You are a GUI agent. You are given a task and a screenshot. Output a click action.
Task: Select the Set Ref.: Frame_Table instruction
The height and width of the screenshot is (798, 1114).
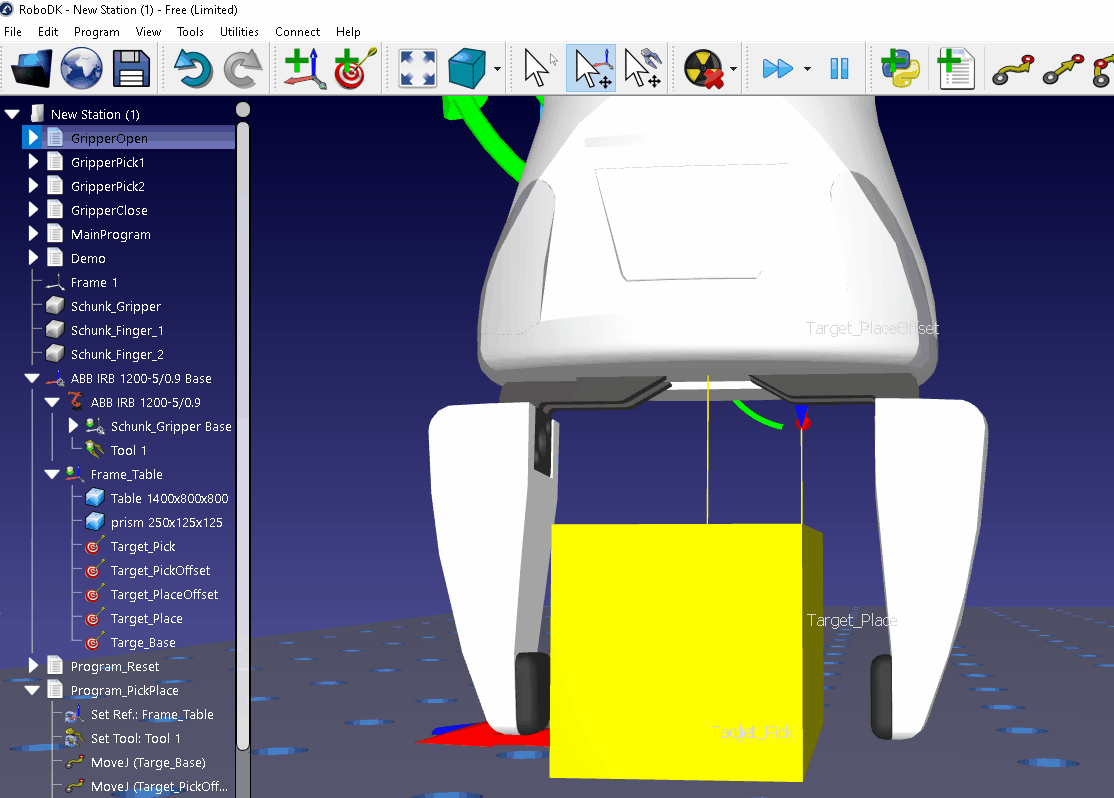pos(151,714)
